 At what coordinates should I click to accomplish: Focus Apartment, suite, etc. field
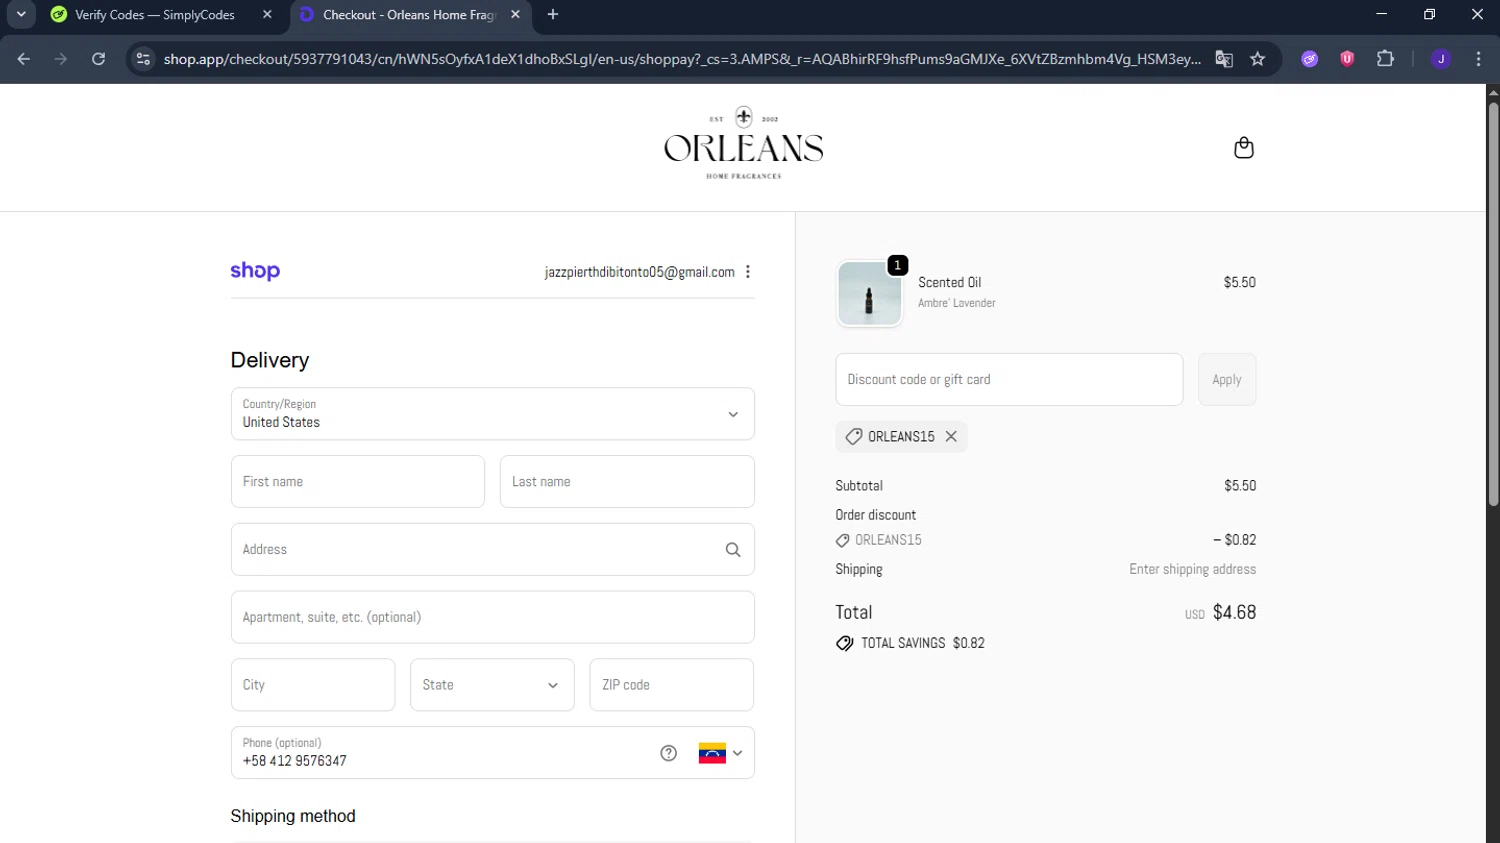[492, 618]
